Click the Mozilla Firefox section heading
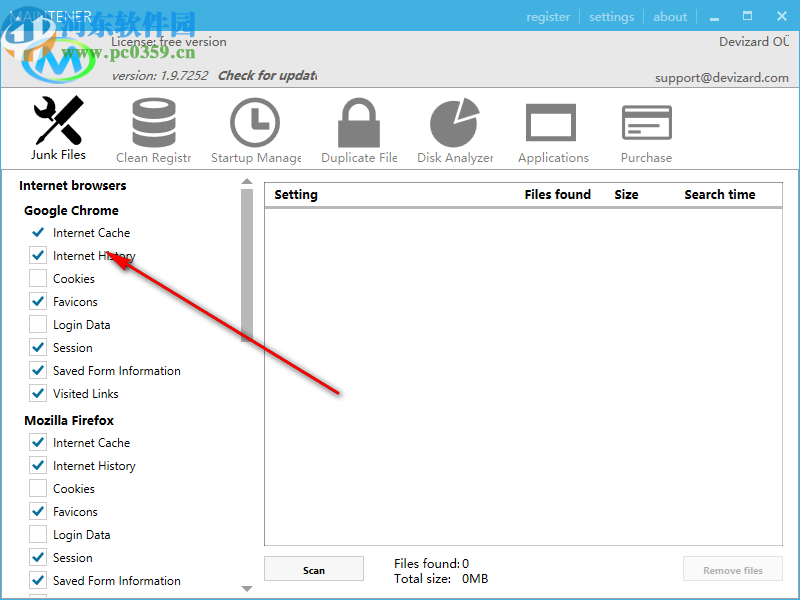Image resolution: width=800 pixels, height=600 pixels. click(69, 420)
